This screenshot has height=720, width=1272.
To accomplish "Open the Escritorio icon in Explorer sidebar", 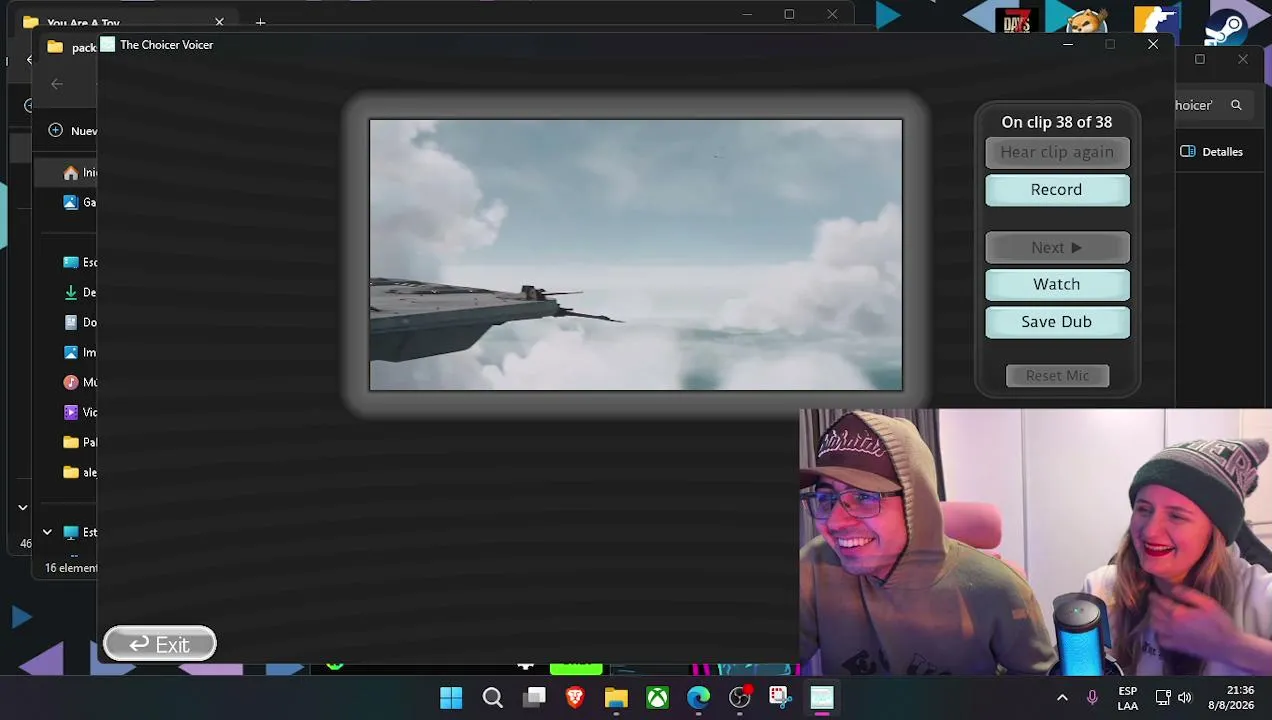I will point(71,263).
